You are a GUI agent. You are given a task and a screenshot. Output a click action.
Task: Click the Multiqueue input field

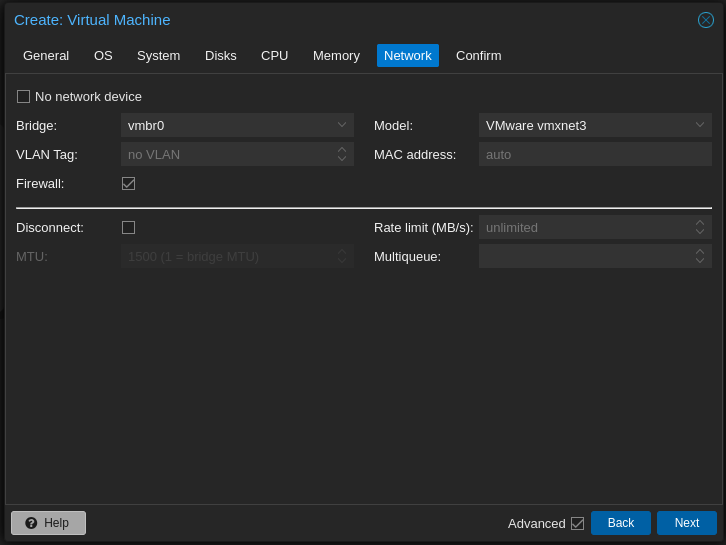coord(595,257)
